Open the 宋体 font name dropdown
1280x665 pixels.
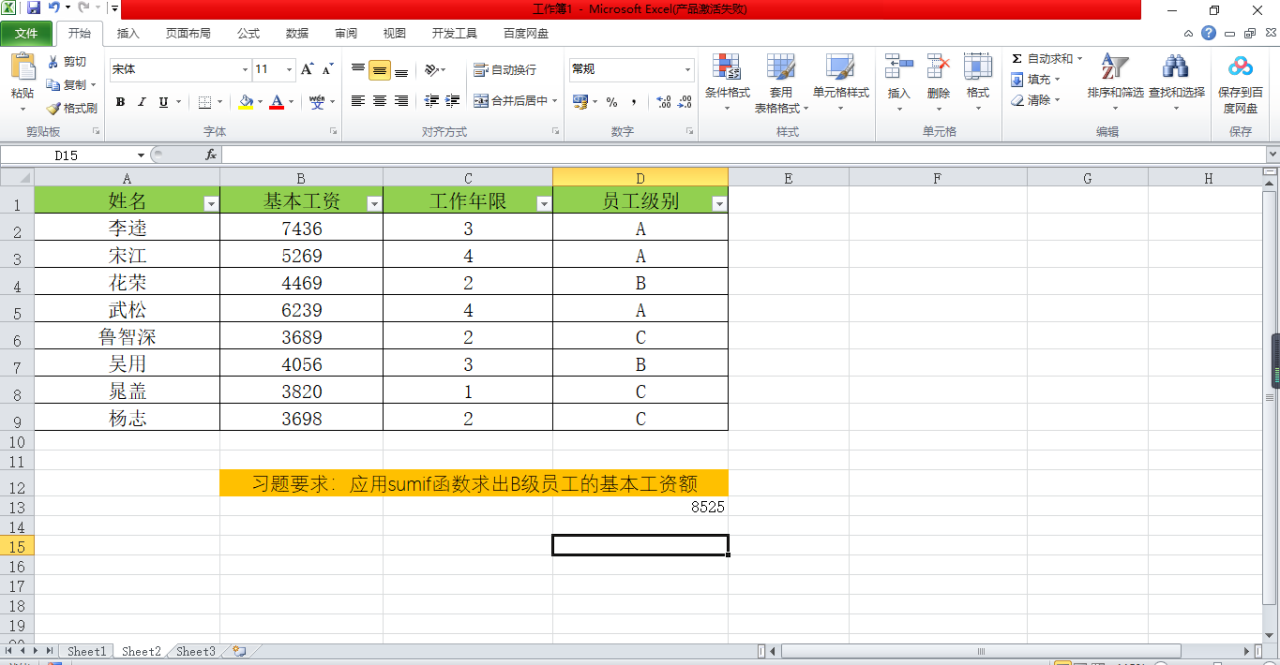pos(245,70)
